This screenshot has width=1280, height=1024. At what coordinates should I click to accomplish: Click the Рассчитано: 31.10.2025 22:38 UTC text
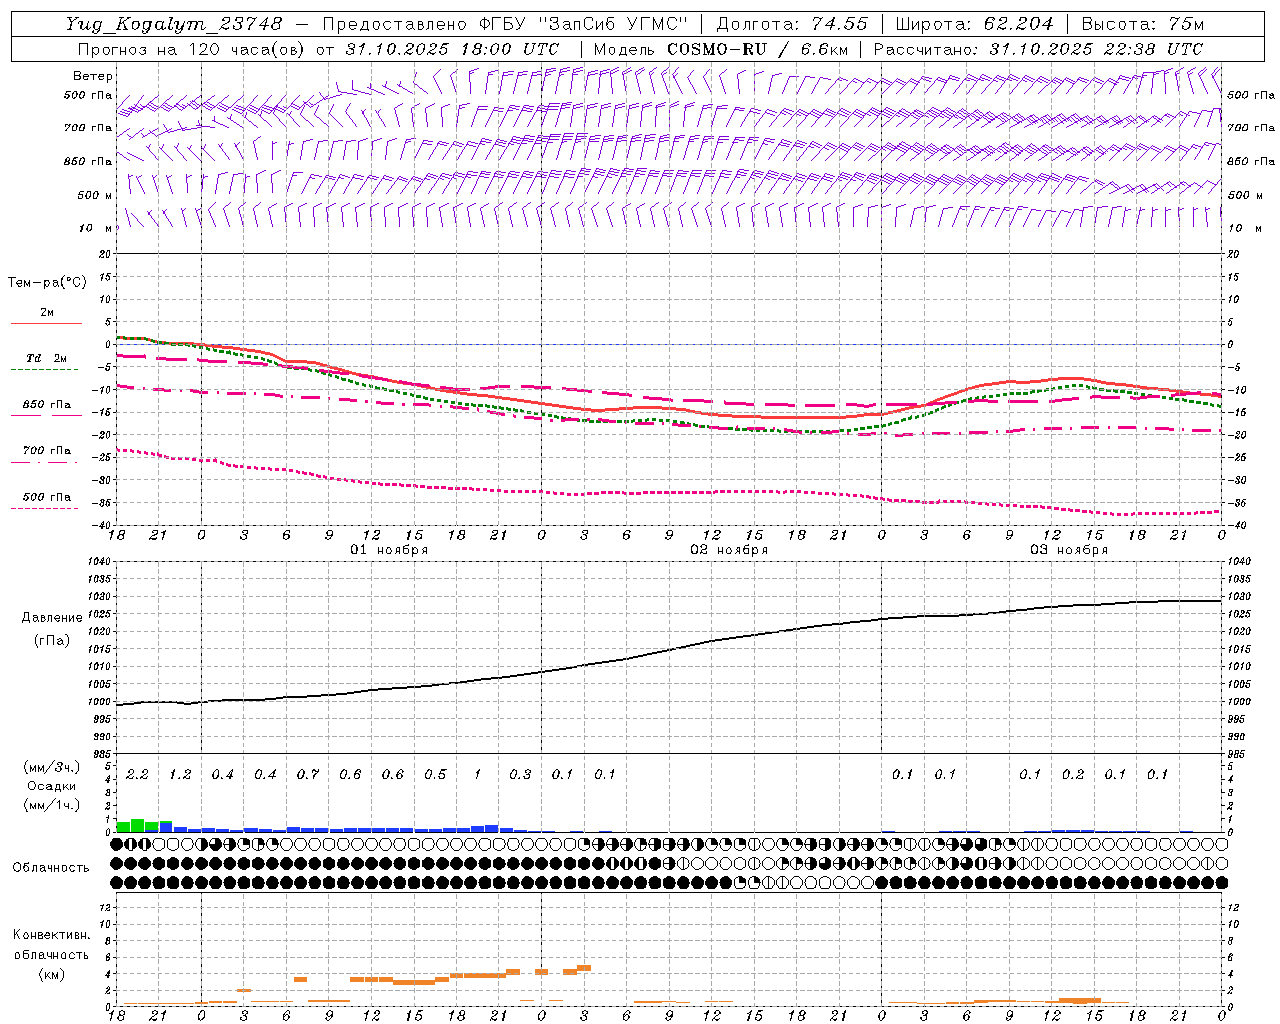tap(1038, 49)
